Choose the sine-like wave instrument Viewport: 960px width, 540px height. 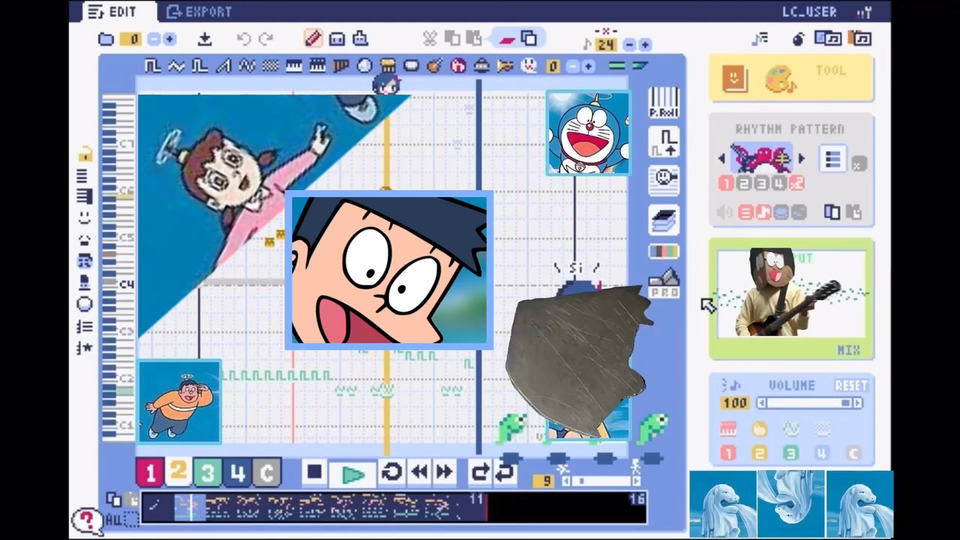pyautogui.click(x=176, y=66)
